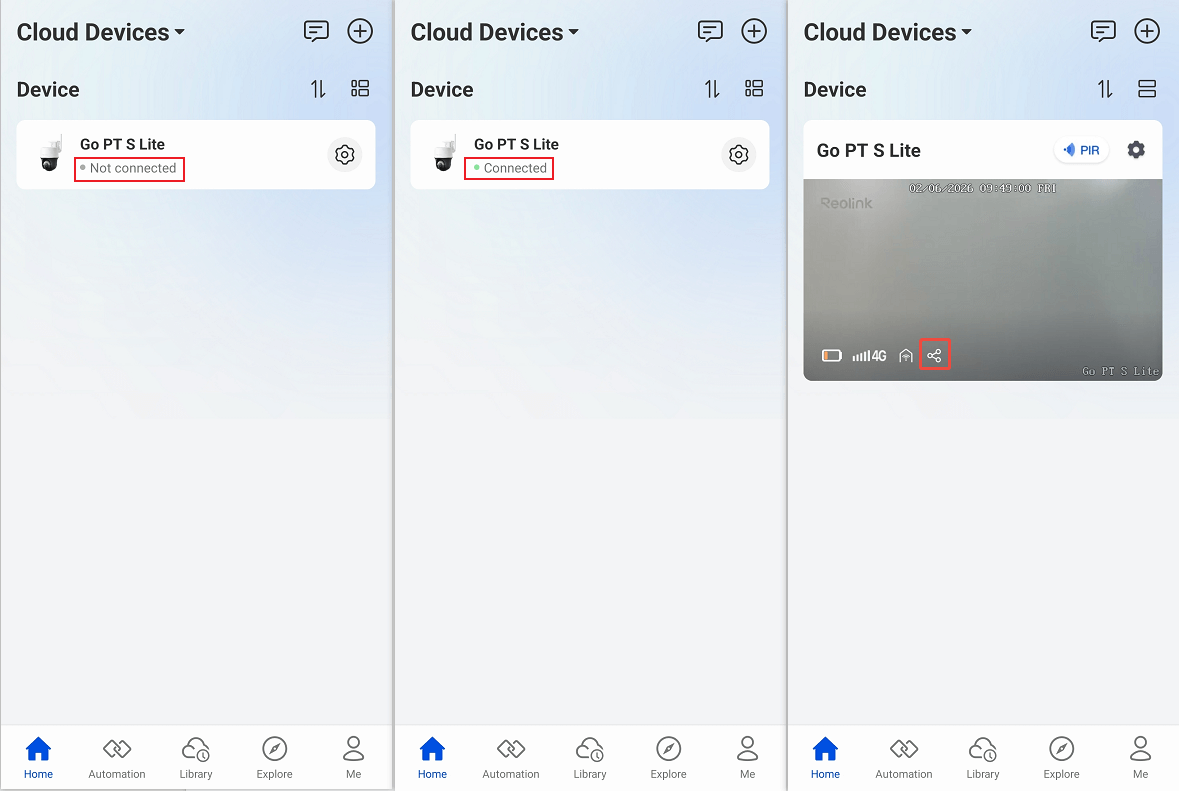This screenshot has height=791, width=1179.
Task: Tap the camera image of the Connected device
Action: [443, 155]
